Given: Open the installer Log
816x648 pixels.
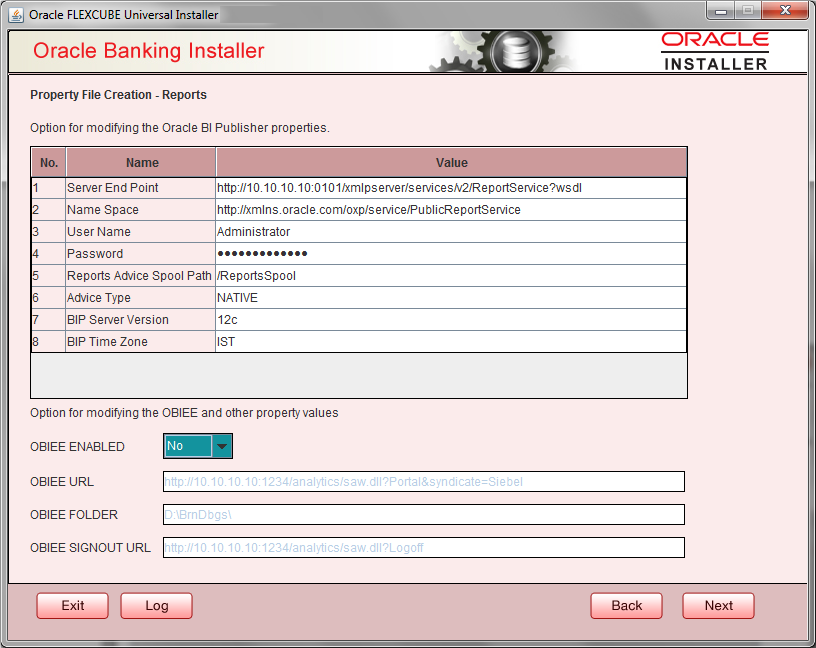Looking at the screenshot, I should (156, 605).
